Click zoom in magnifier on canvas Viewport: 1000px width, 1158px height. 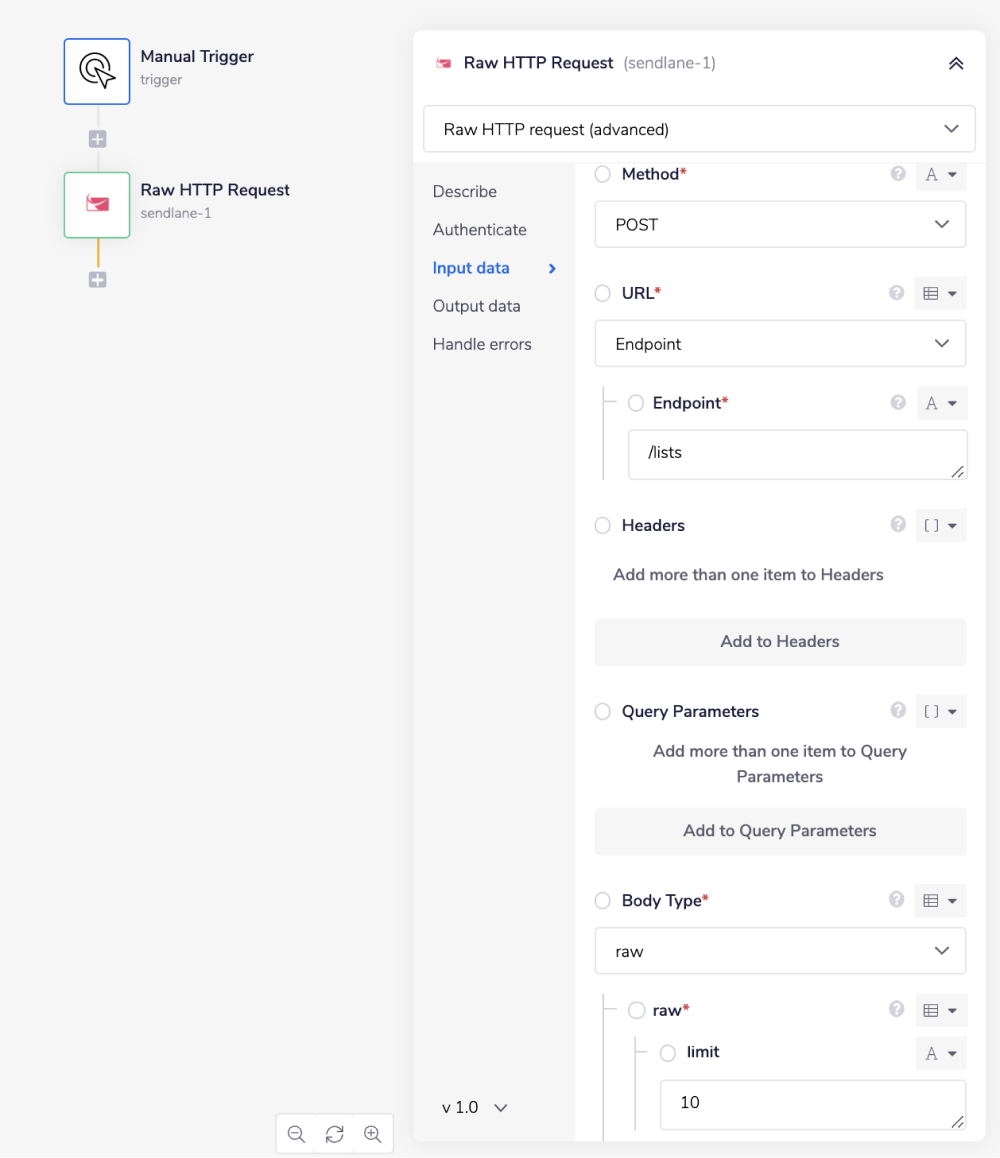pos(372,1134)
